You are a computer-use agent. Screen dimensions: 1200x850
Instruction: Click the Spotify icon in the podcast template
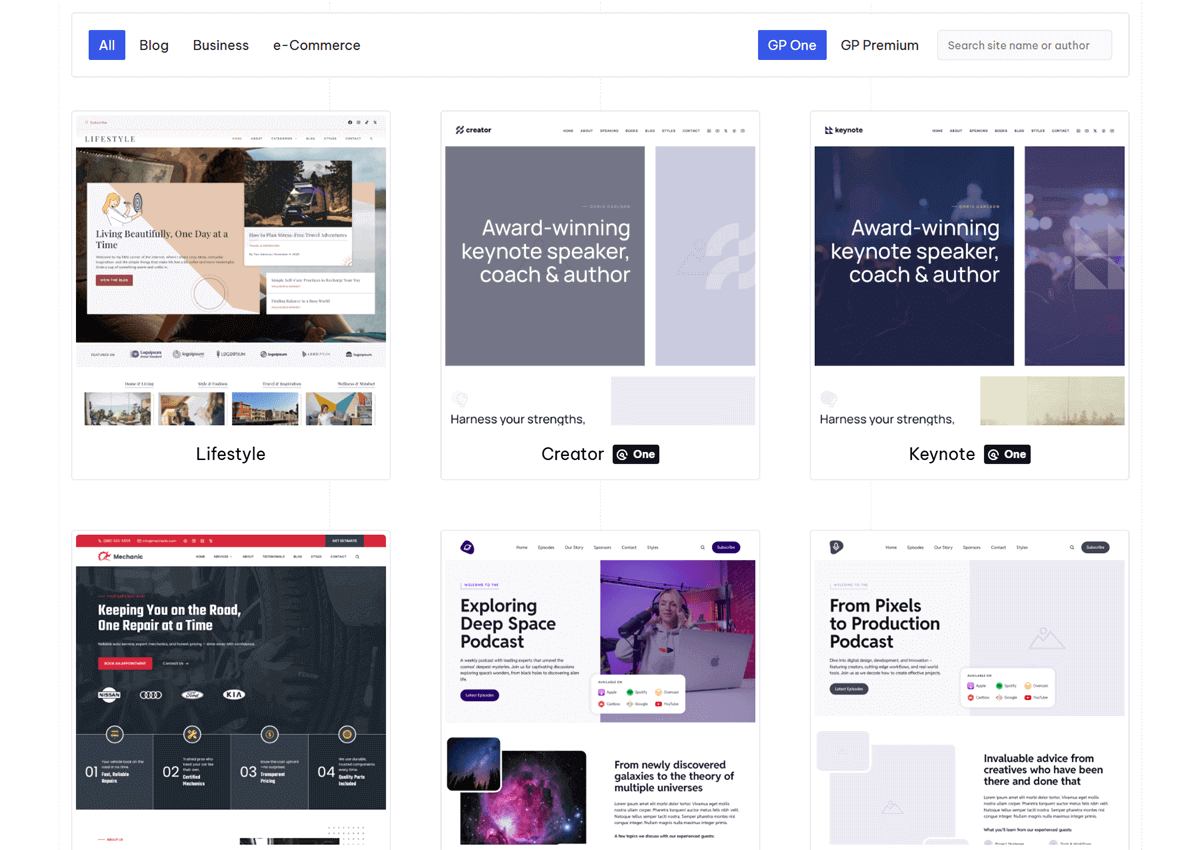pos(630,692)
